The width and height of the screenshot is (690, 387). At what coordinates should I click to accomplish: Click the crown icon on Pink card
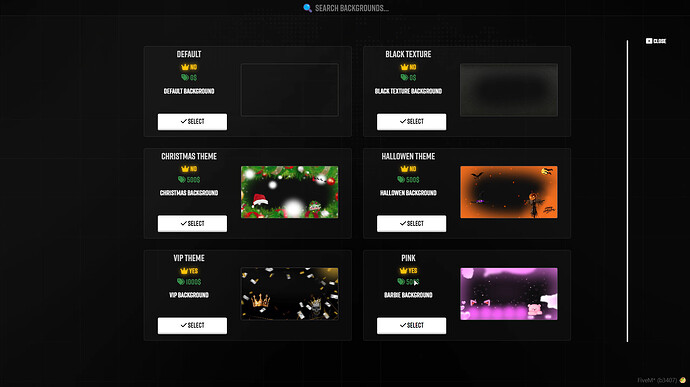tap(403, 270)
